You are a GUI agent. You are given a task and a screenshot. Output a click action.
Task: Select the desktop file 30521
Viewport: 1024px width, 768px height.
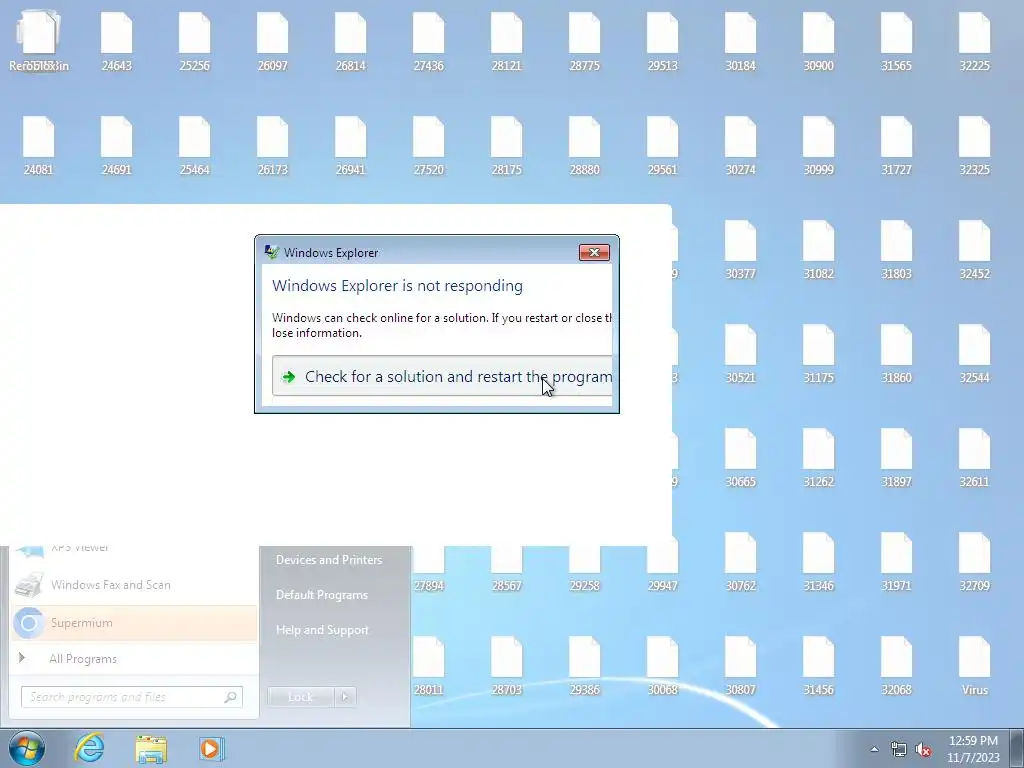(x=741, y=354)
